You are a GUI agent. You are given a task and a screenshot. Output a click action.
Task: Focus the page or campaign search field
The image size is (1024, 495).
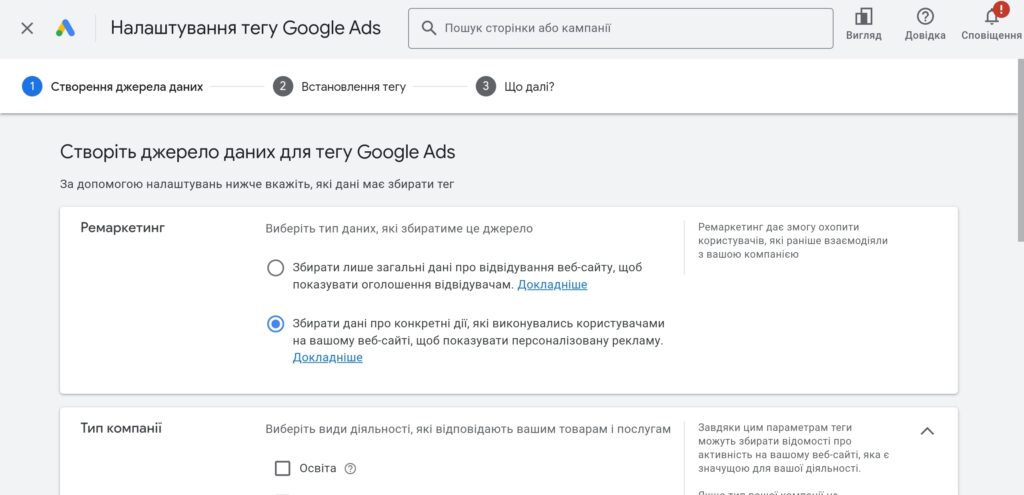[630, 29]
